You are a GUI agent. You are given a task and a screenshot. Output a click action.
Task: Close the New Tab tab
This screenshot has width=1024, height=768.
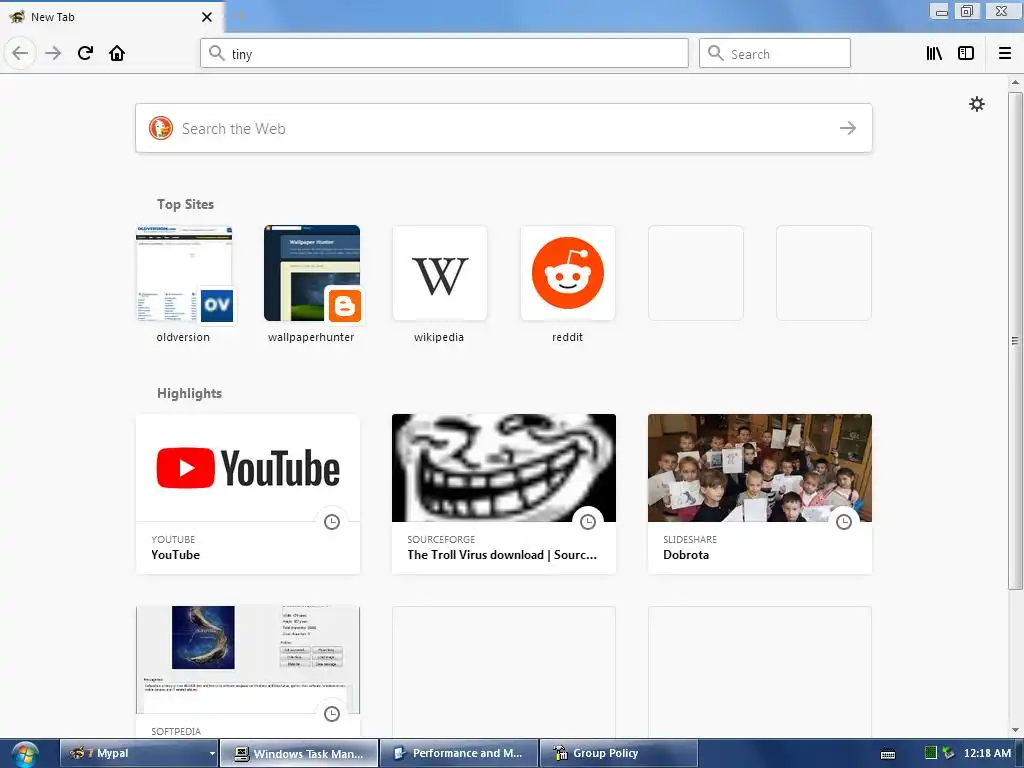(x=206, y=17)
